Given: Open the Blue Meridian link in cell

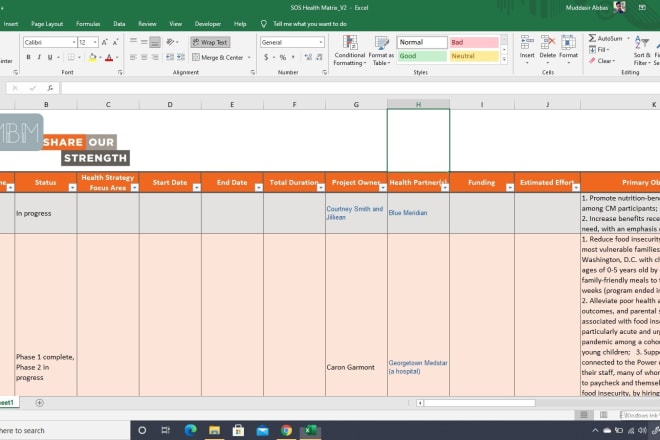Looking at the screenshot, I should coord(408,212).
